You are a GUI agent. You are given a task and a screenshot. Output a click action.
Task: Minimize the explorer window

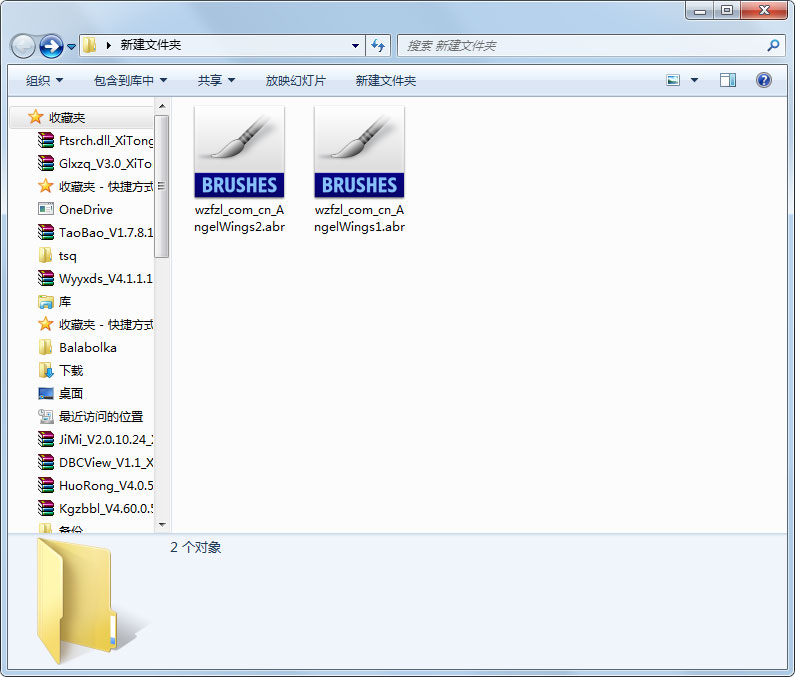pyautogui.click(x=700, y=10)
